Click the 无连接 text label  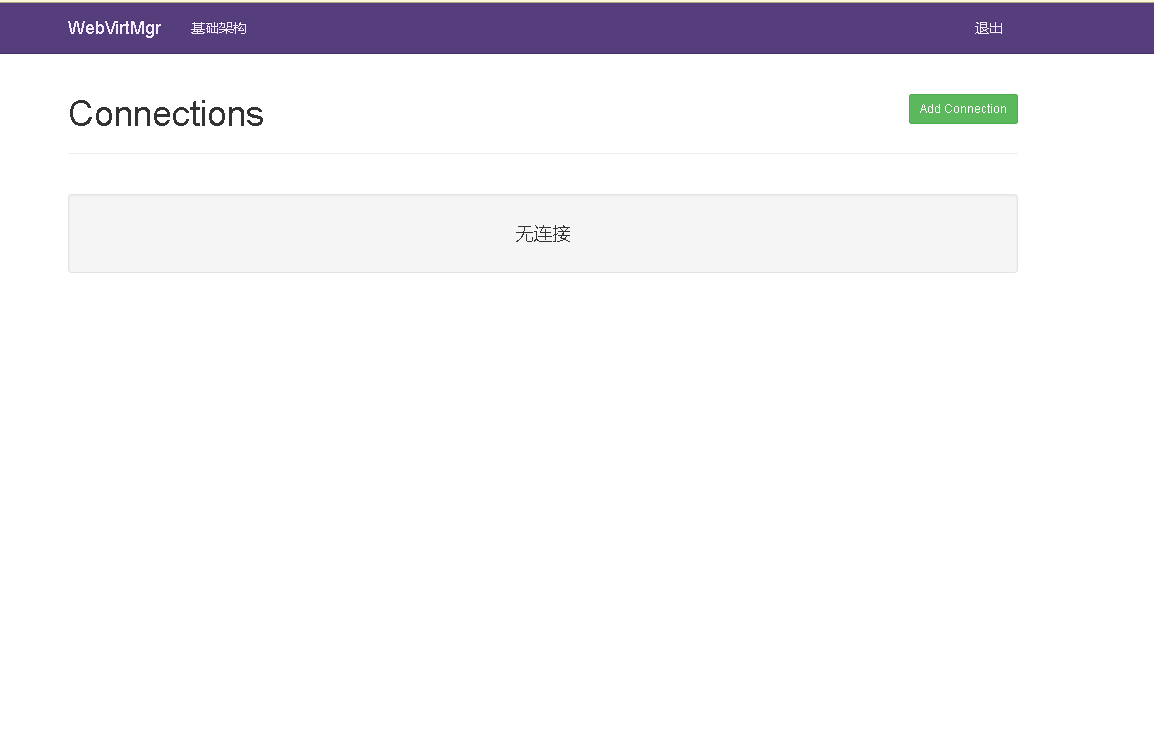(542, 234)
